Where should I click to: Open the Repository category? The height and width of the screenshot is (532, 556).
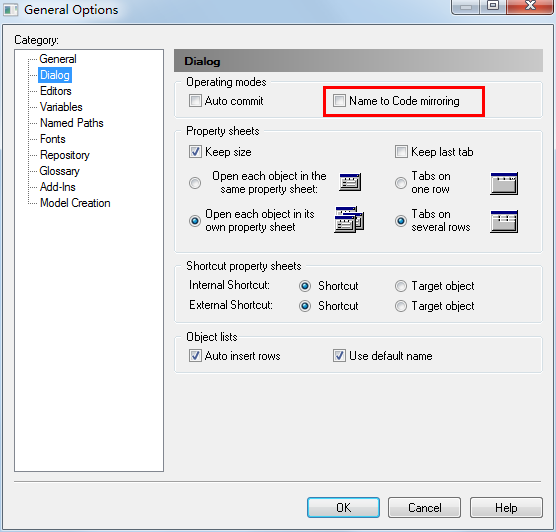click(x=65, y=155)
